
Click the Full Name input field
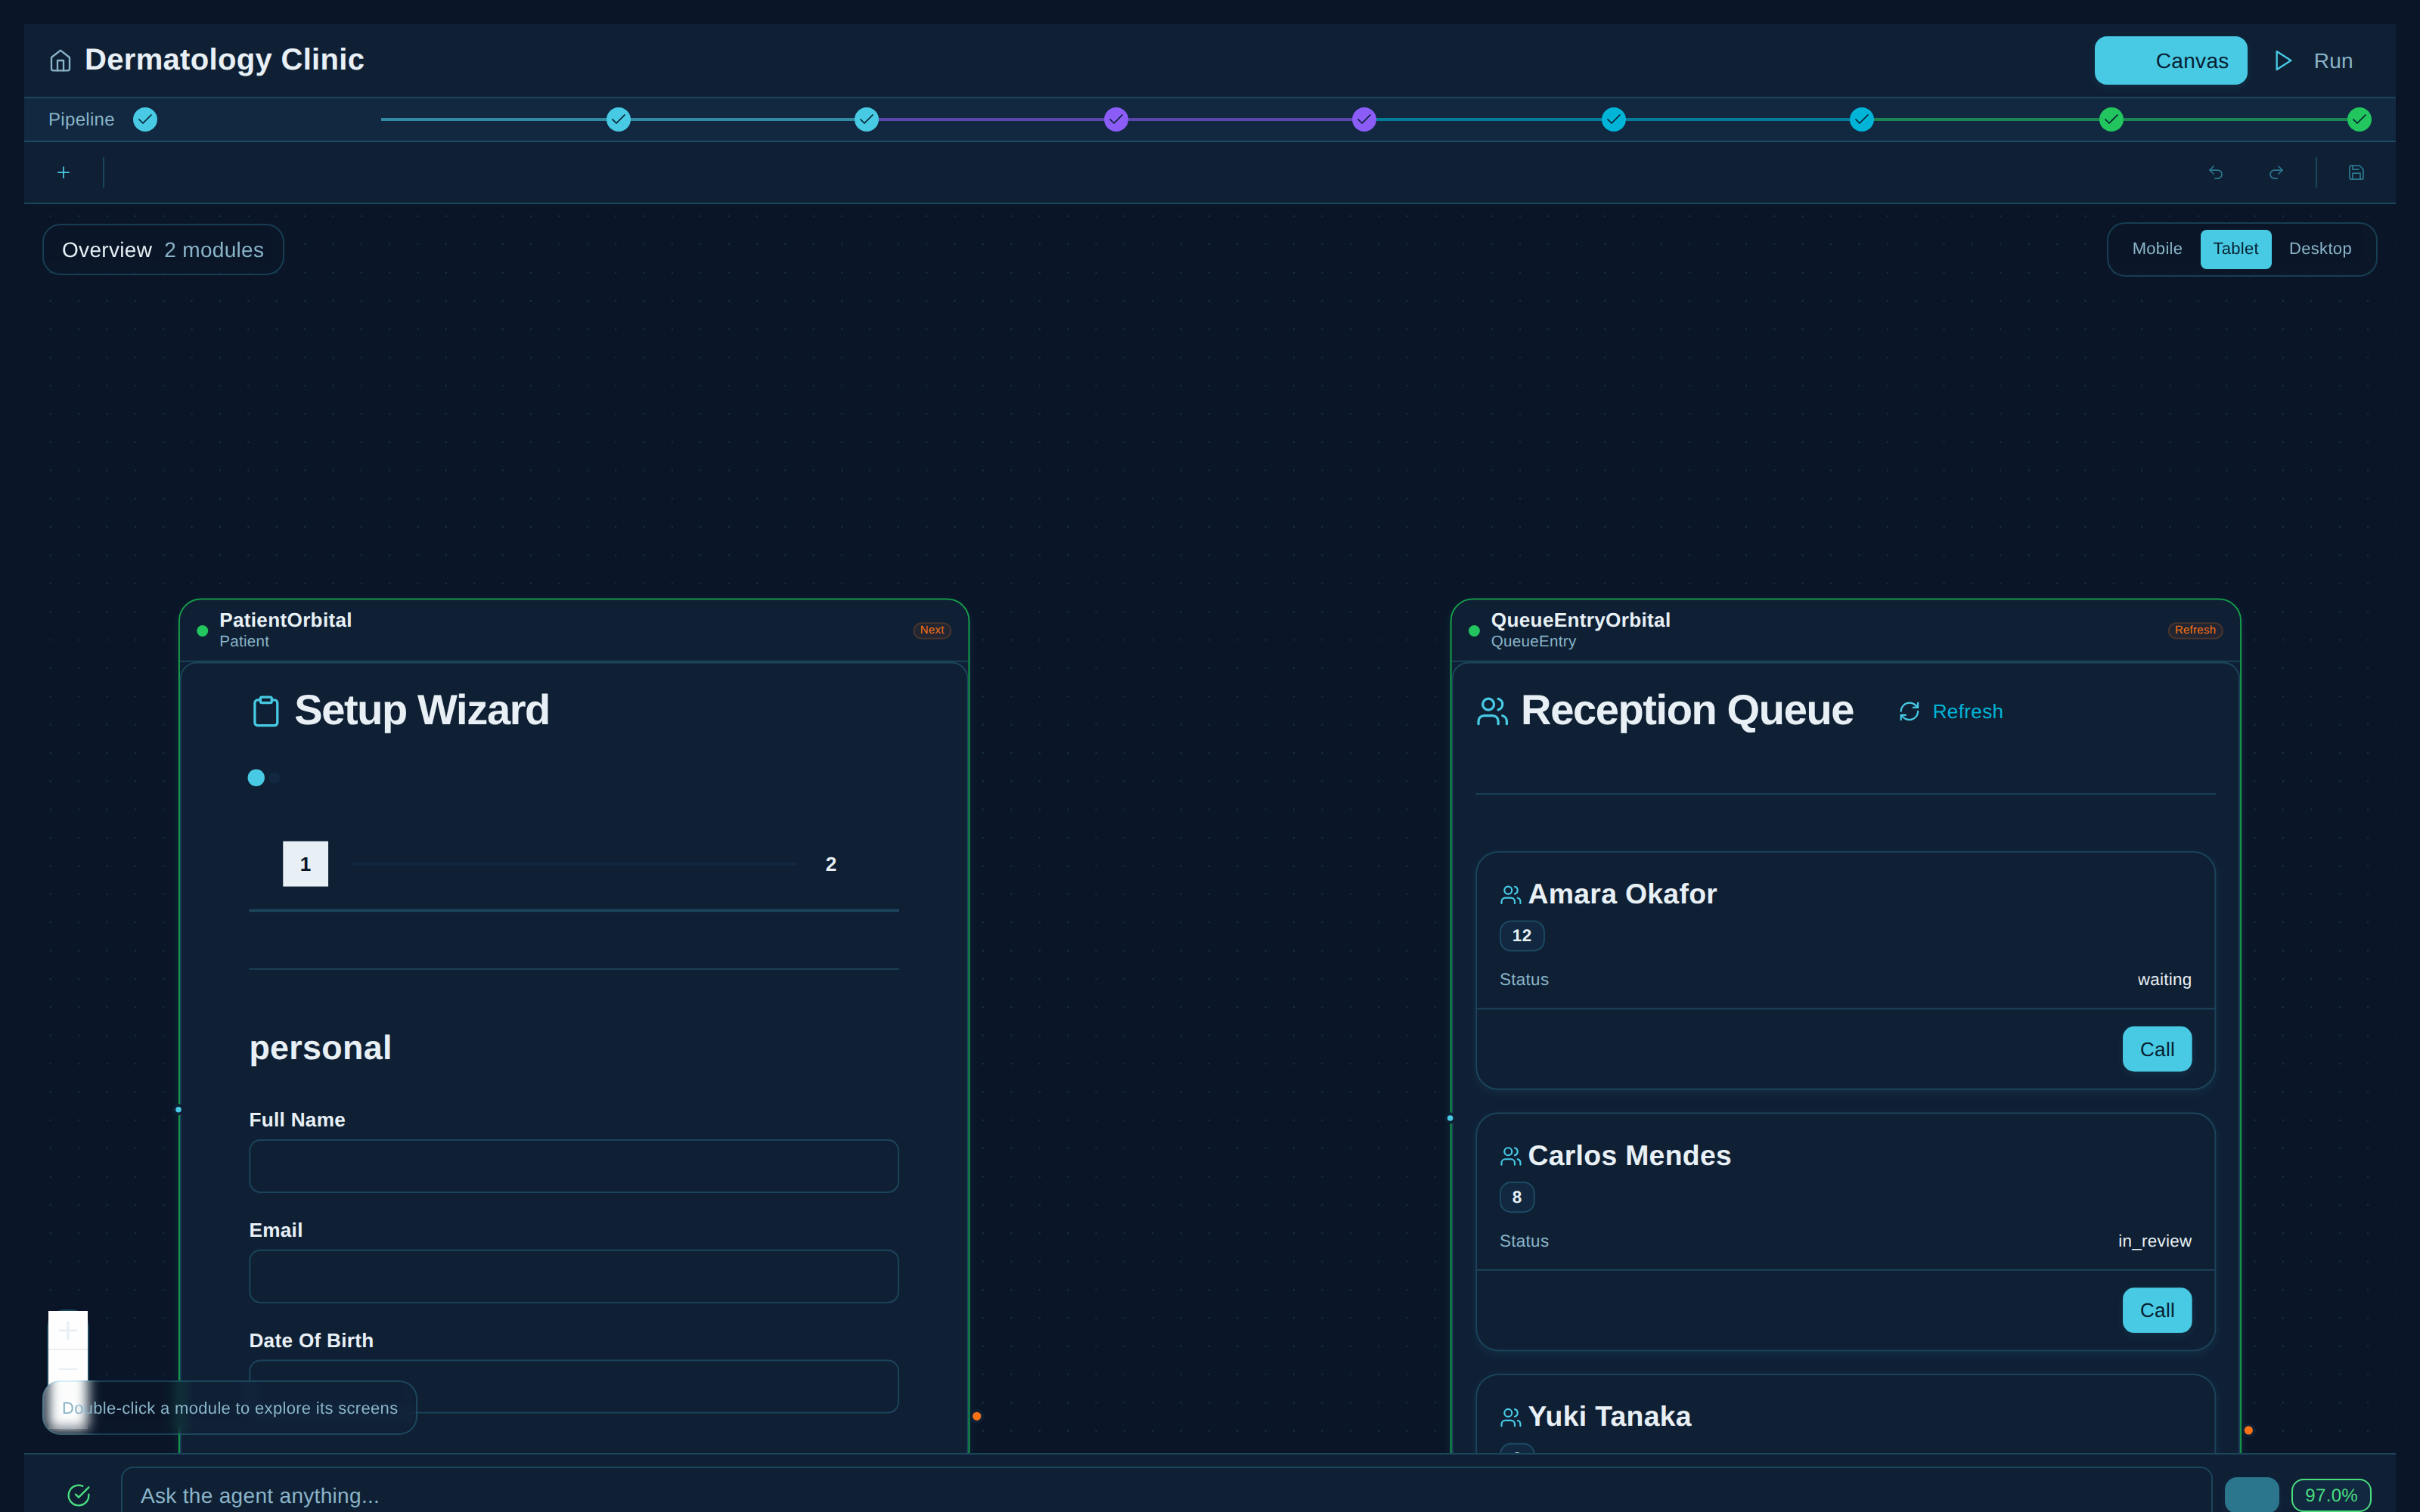click(573, 1166)
